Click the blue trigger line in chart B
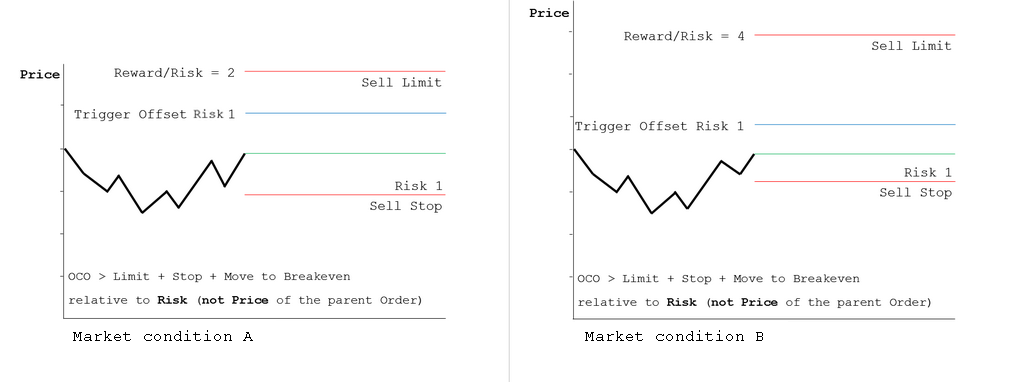The width and height of the screenshot is (1024, 382). click(855, 124)
